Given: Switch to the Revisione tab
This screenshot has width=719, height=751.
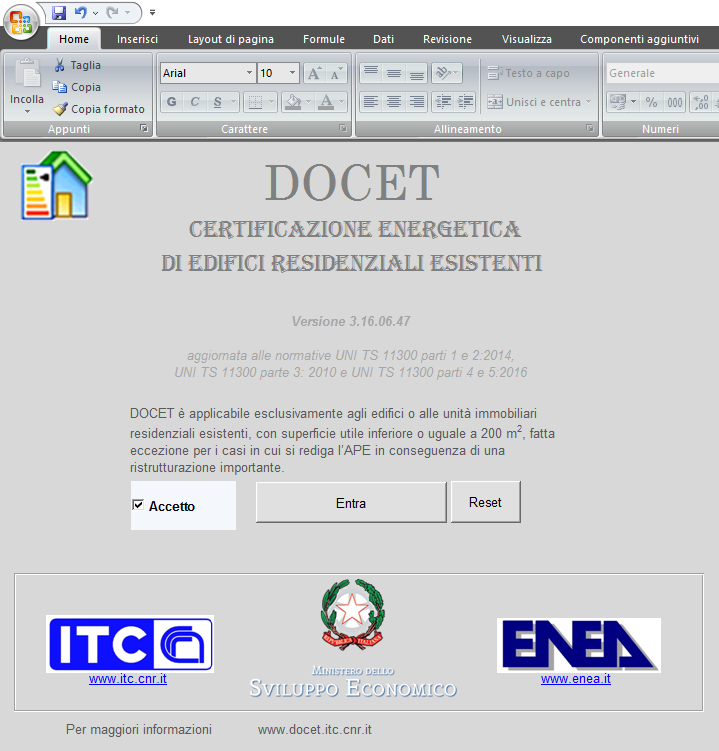Looking at the screenshot, I should (x=447, y=39).
